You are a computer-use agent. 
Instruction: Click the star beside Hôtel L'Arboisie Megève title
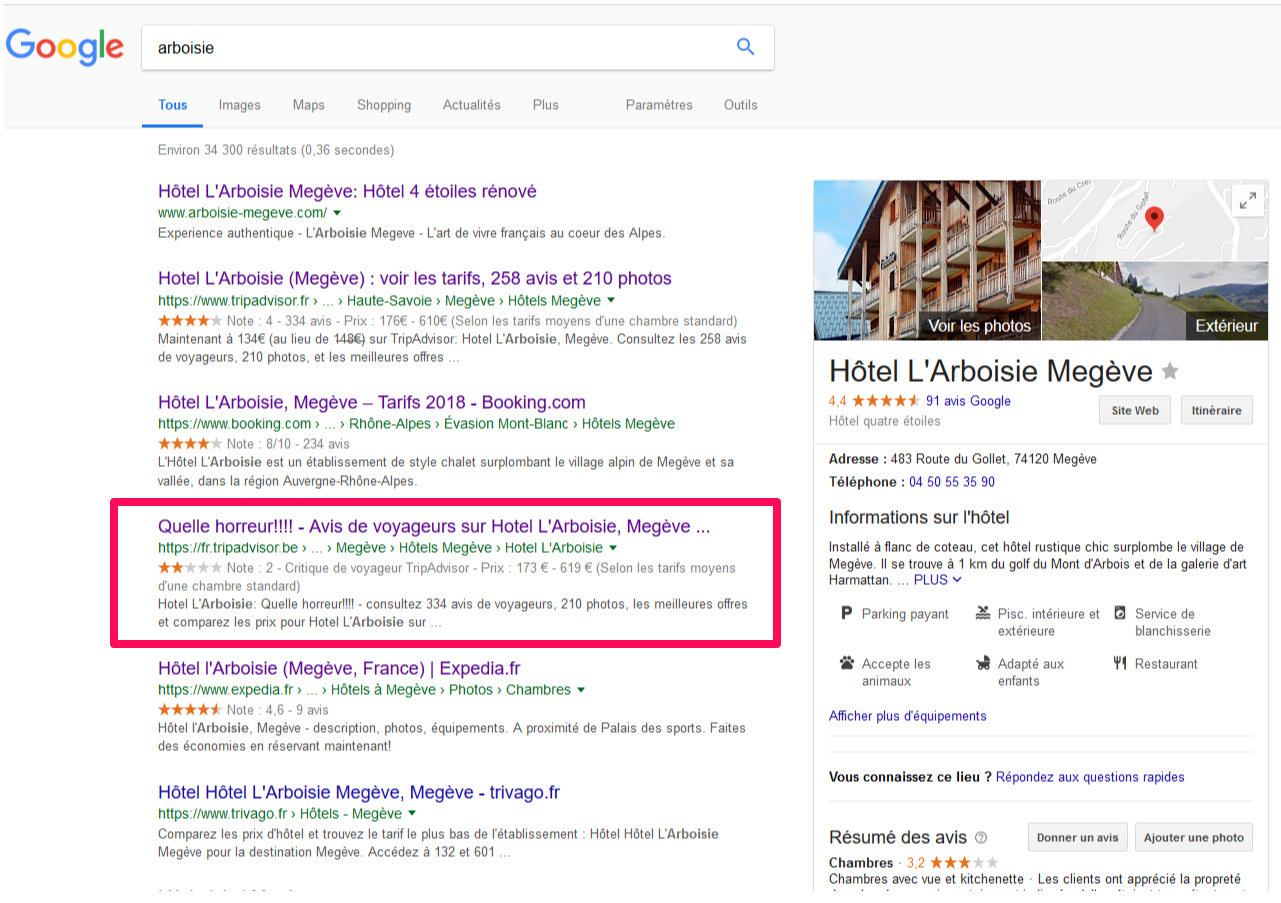1170,372
